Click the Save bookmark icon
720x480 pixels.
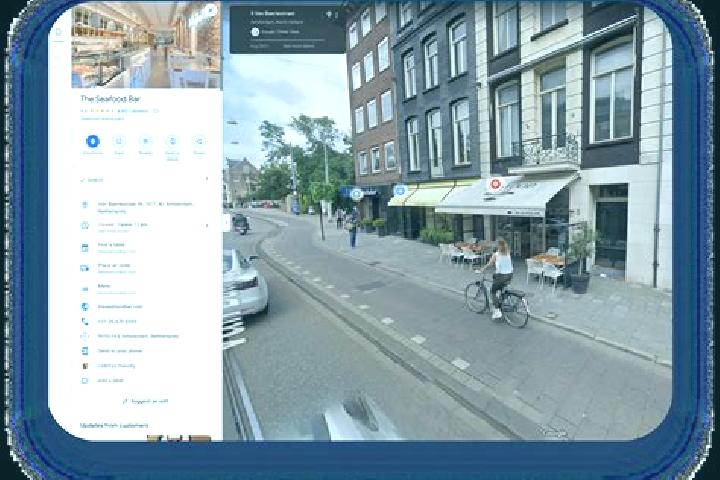pyautogui.click(x=119, y=141)
